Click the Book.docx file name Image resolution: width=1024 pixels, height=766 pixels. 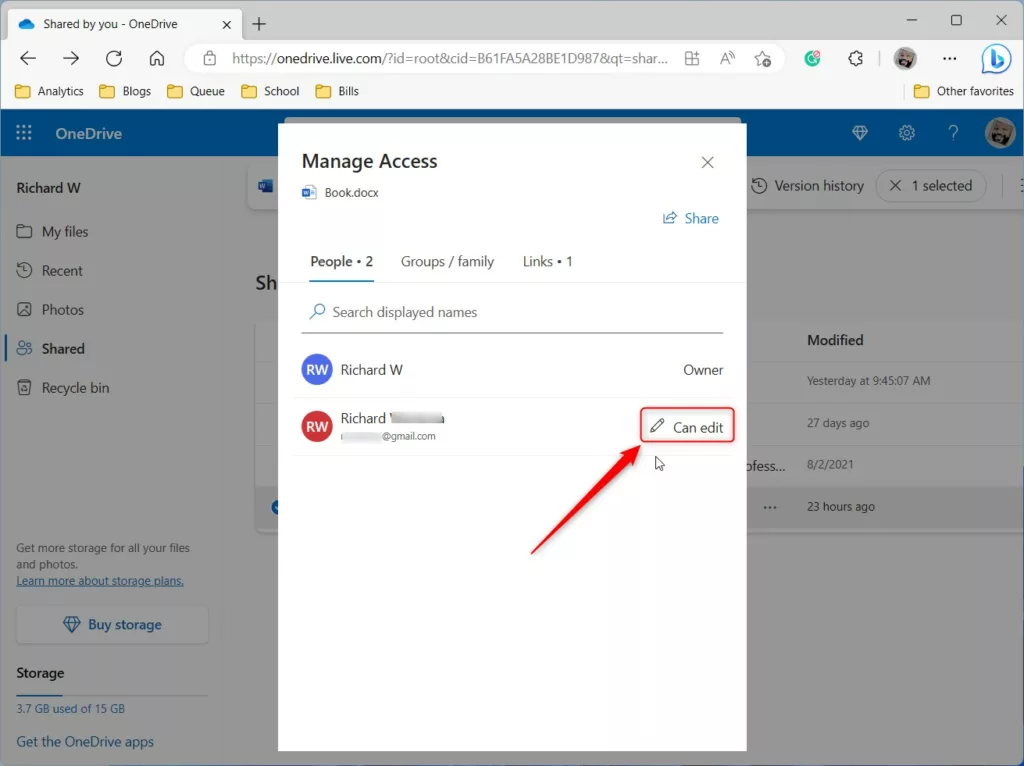point(351,193)
